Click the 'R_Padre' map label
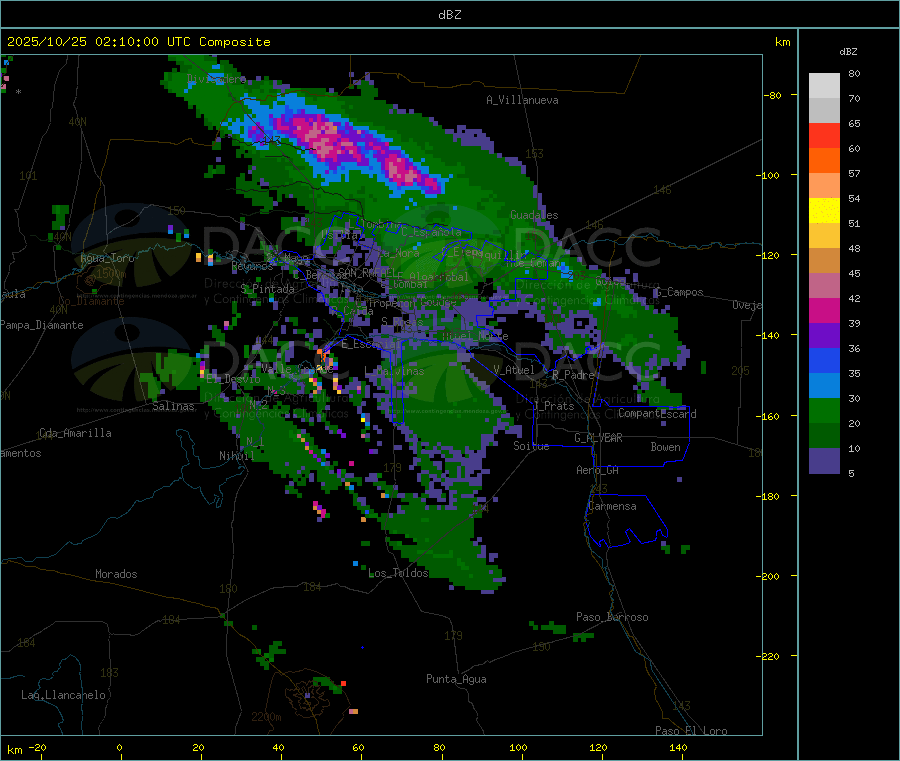This screenshot has width=900, height=761. 573,375
